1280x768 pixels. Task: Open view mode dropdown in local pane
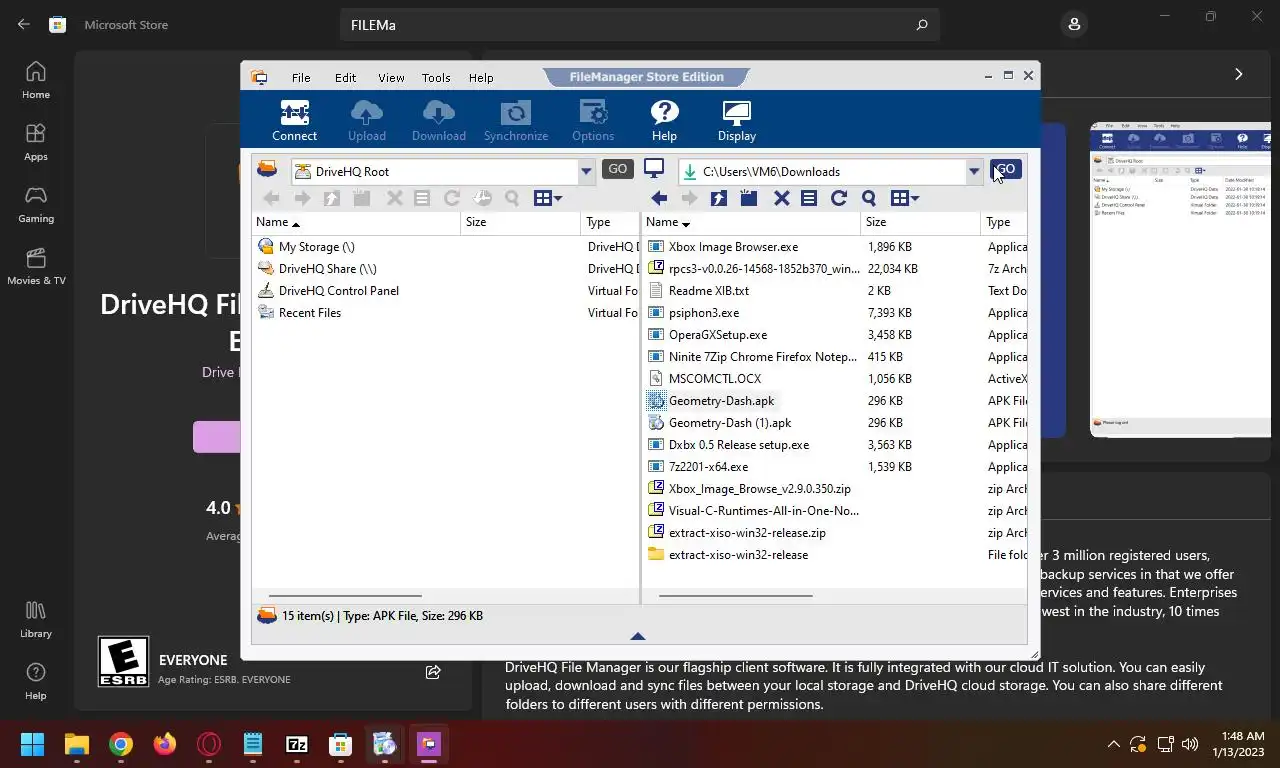[x=905, y=198]
